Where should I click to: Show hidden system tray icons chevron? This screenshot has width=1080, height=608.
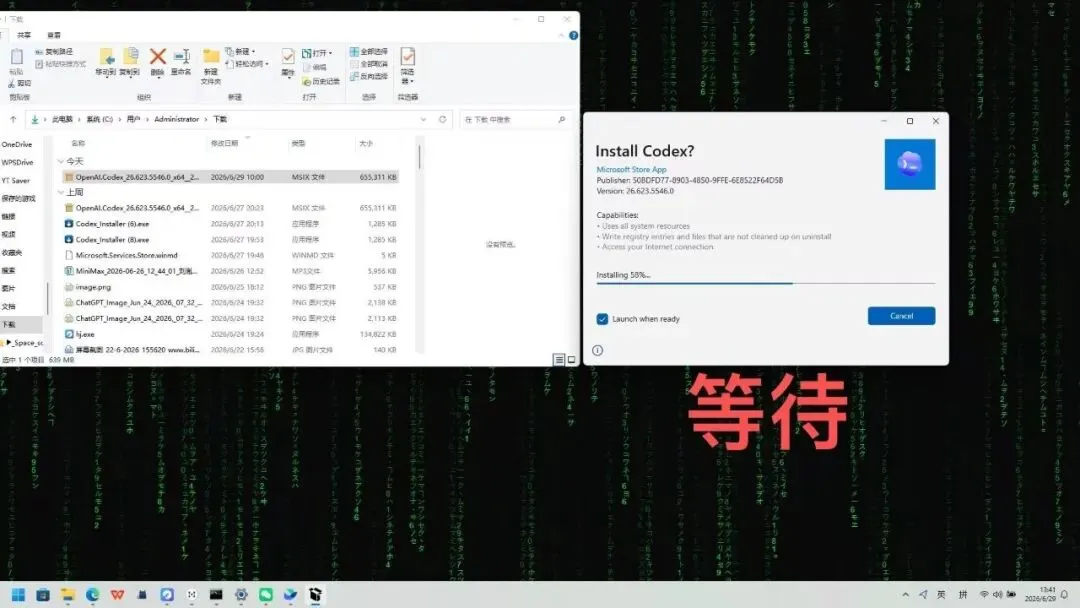click(x=905, y=594)
